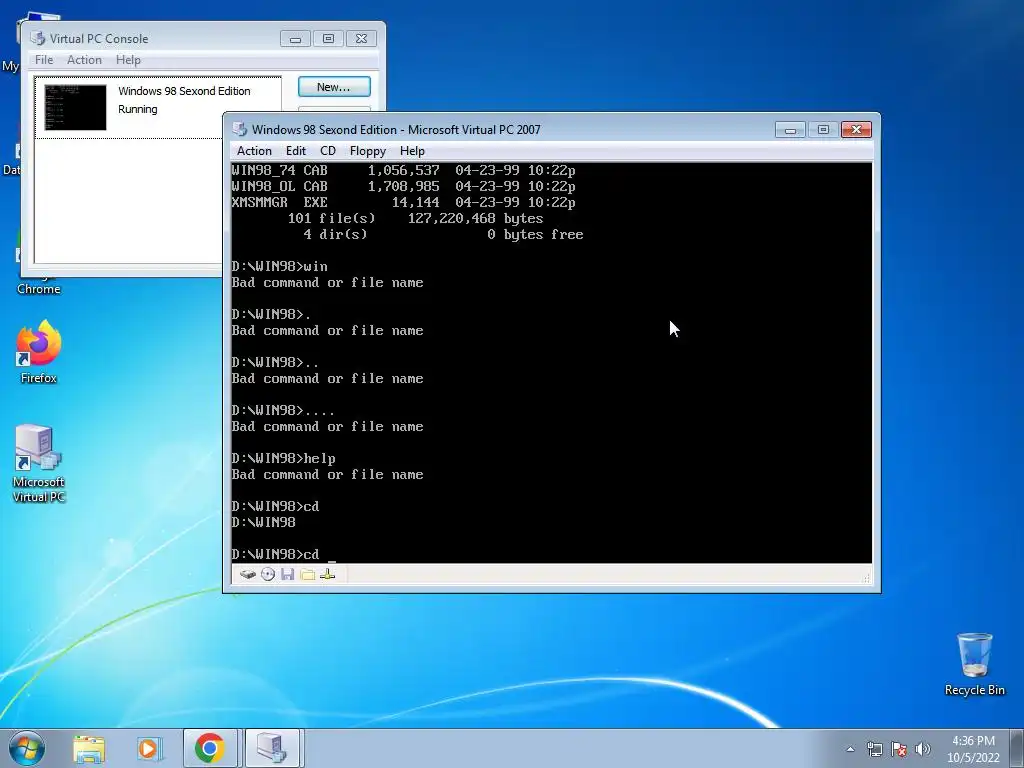Close the Virtual PC Console window
The height and width of the screenshot is (768, 1024).
[x=361, y=39]
